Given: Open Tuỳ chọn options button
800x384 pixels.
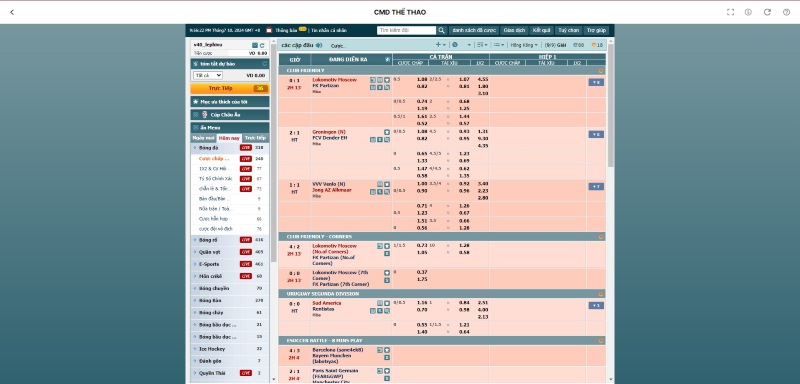Looking at the screenshot, I should tap(568, 31).
